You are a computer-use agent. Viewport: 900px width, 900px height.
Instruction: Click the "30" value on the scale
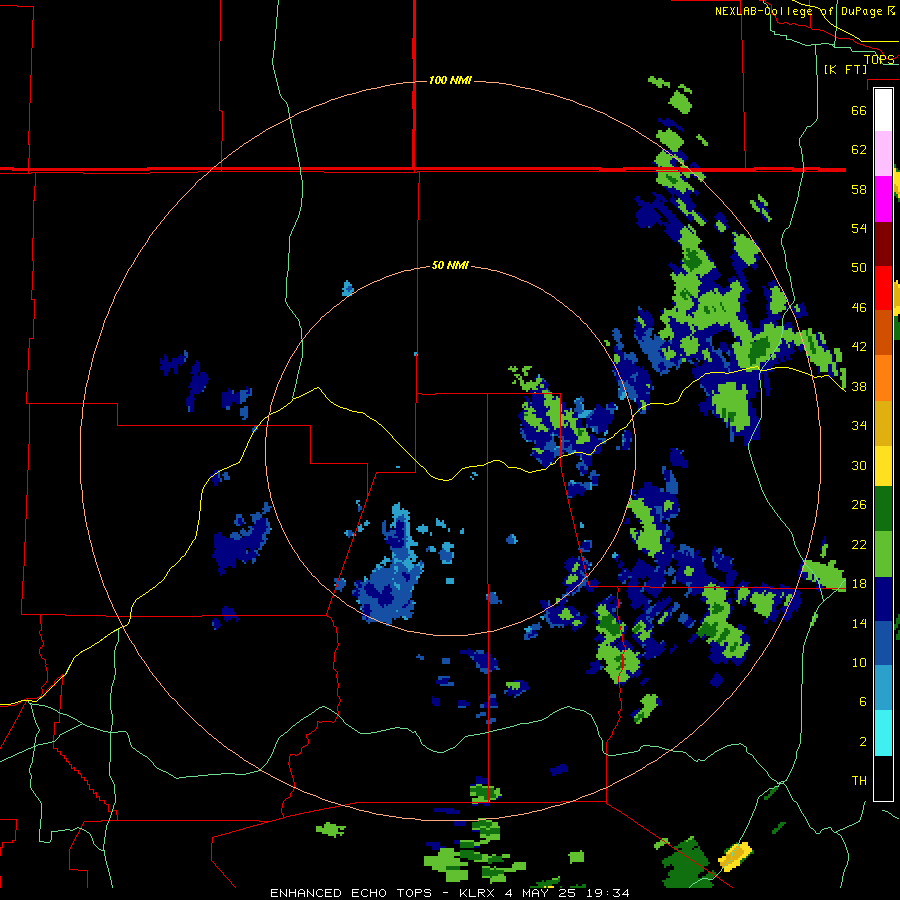pyautogui.click(x=859, y=465)
